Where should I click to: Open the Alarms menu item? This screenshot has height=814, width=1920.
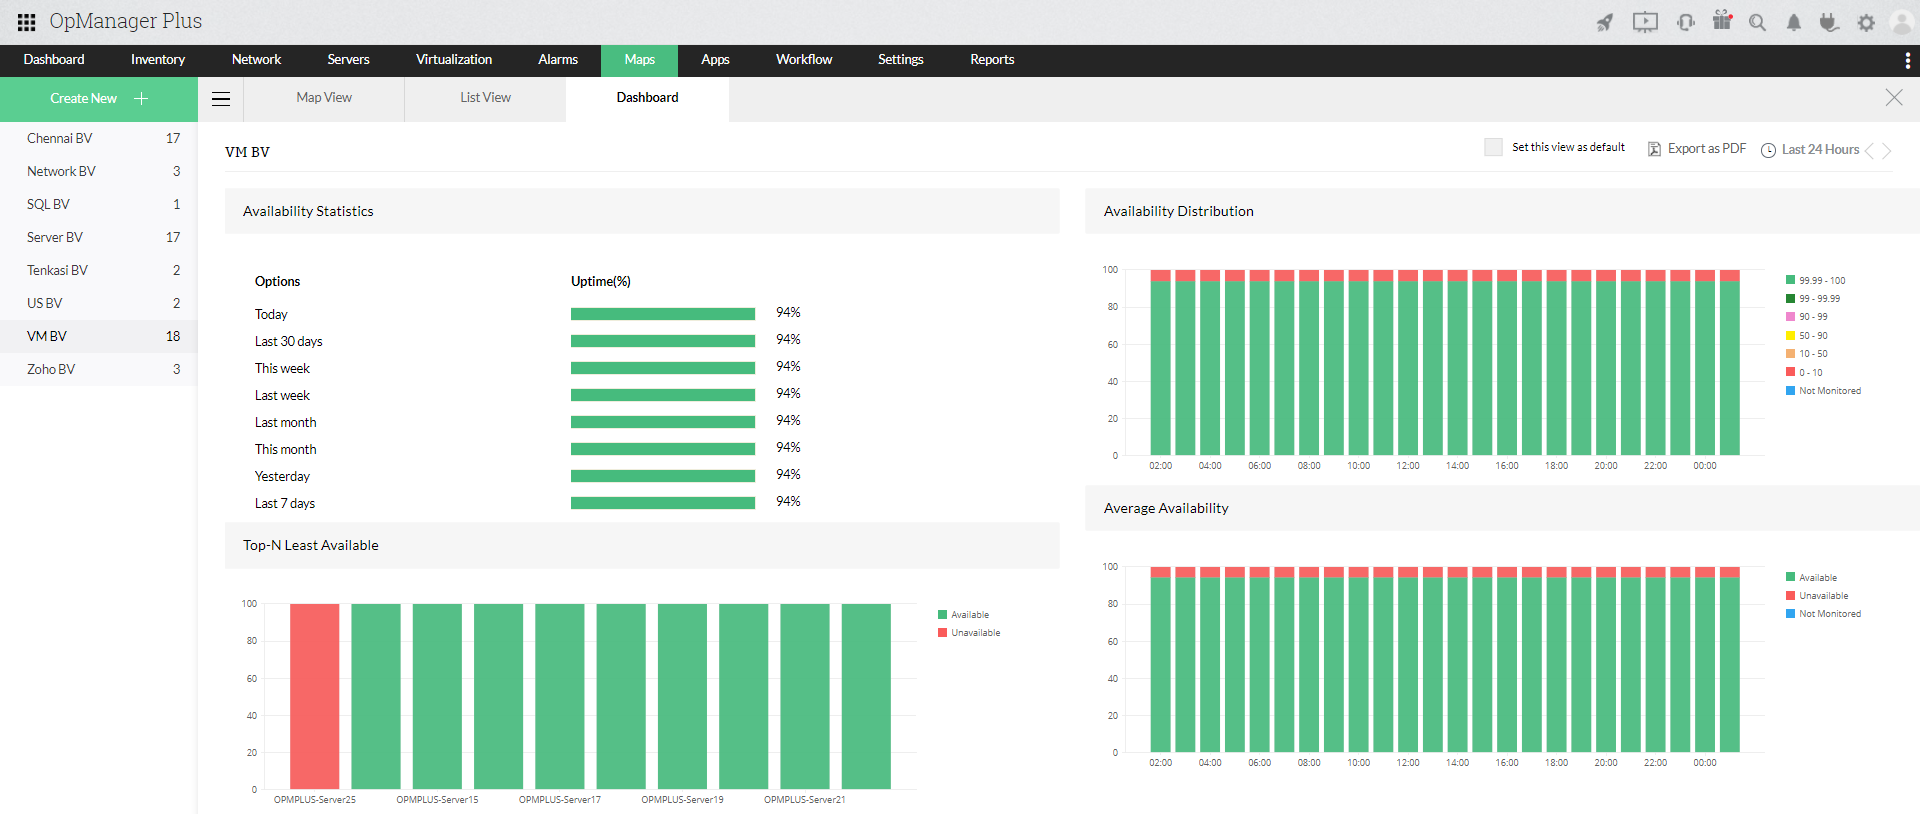pyautogui.click(x=558, y=60)
